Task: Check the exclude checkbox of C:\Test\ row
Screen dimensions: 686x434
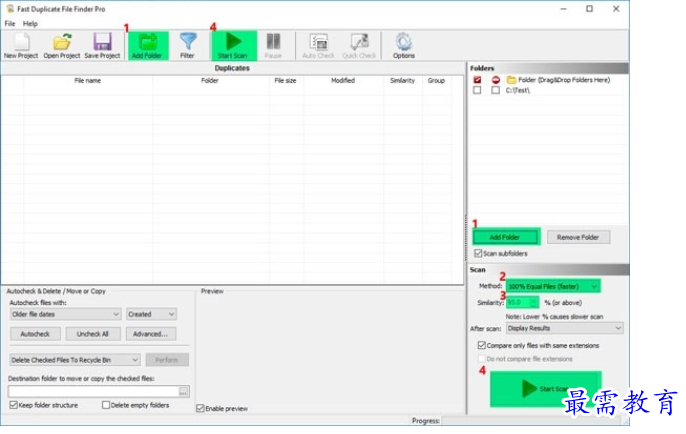Action: [x=495, y=90]
